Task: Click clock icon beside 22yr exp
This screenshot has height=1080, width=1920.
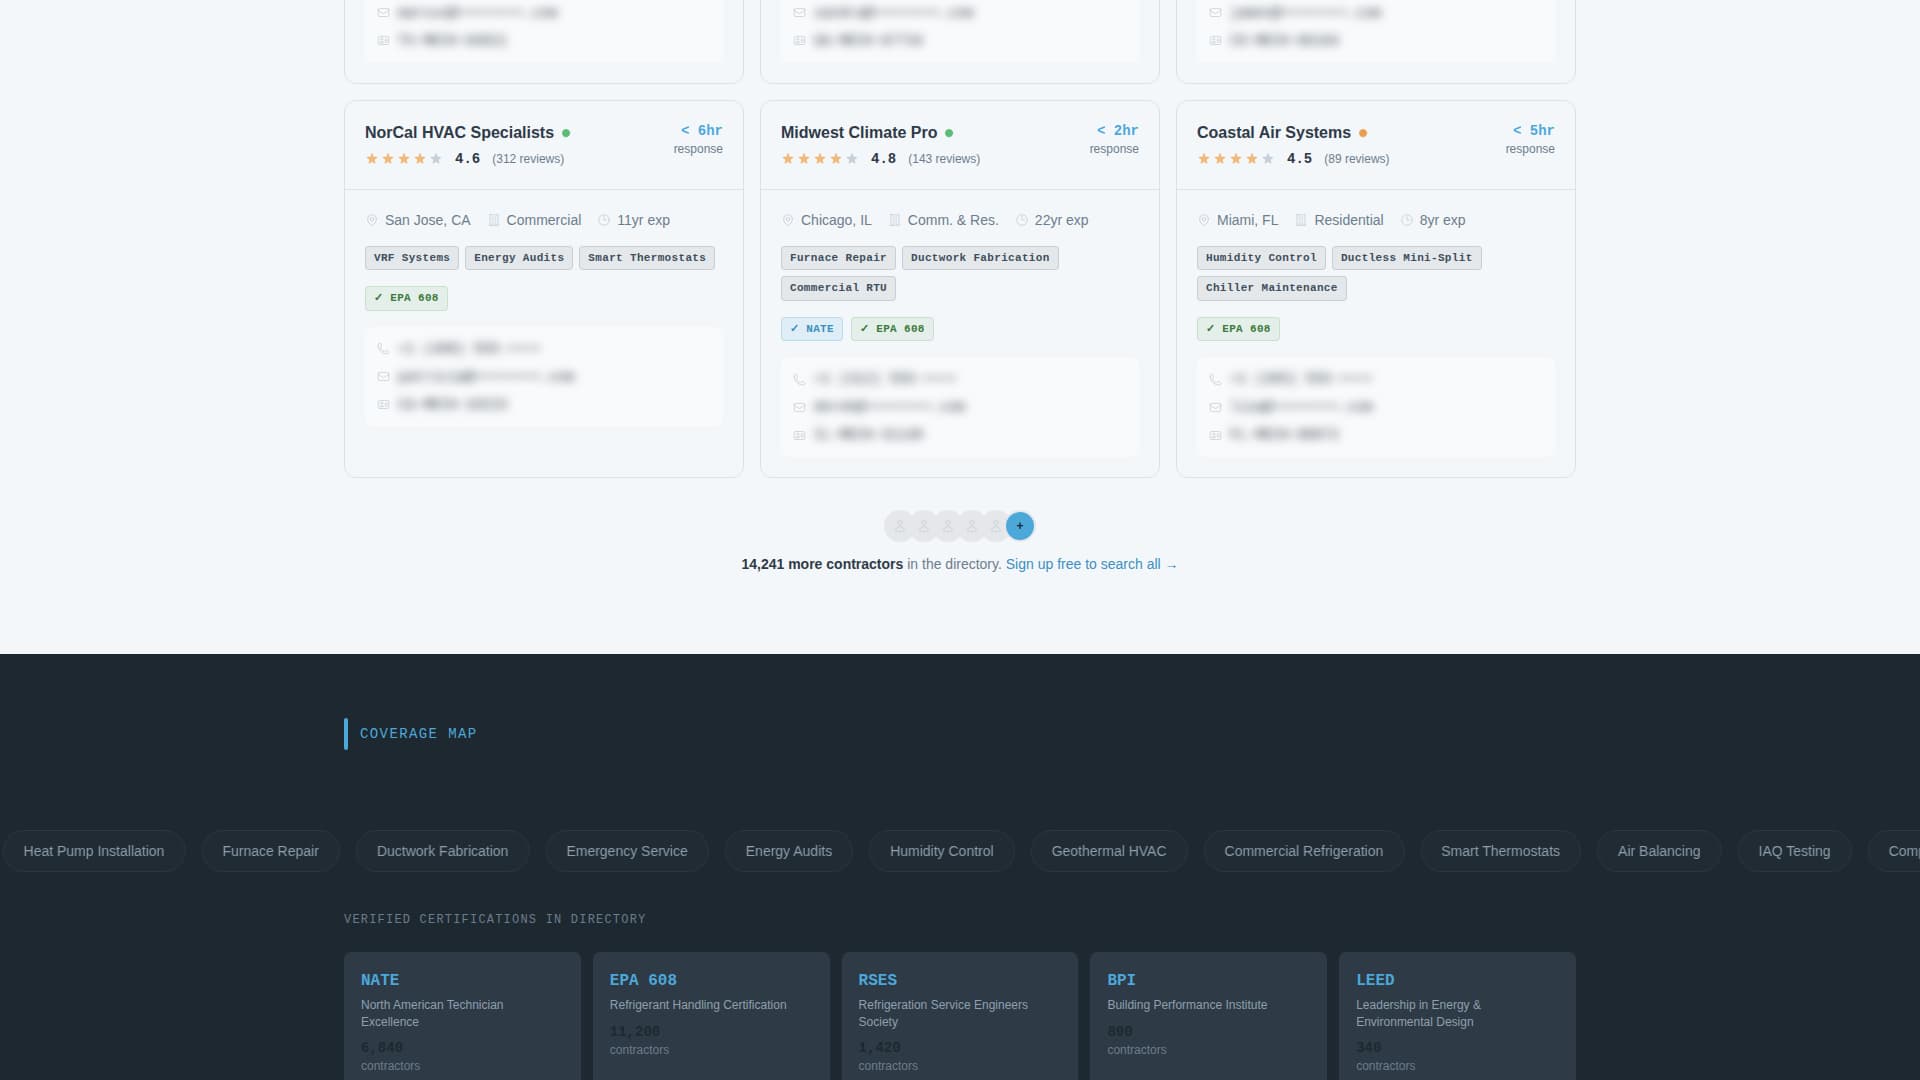Action: point(1022,220)
